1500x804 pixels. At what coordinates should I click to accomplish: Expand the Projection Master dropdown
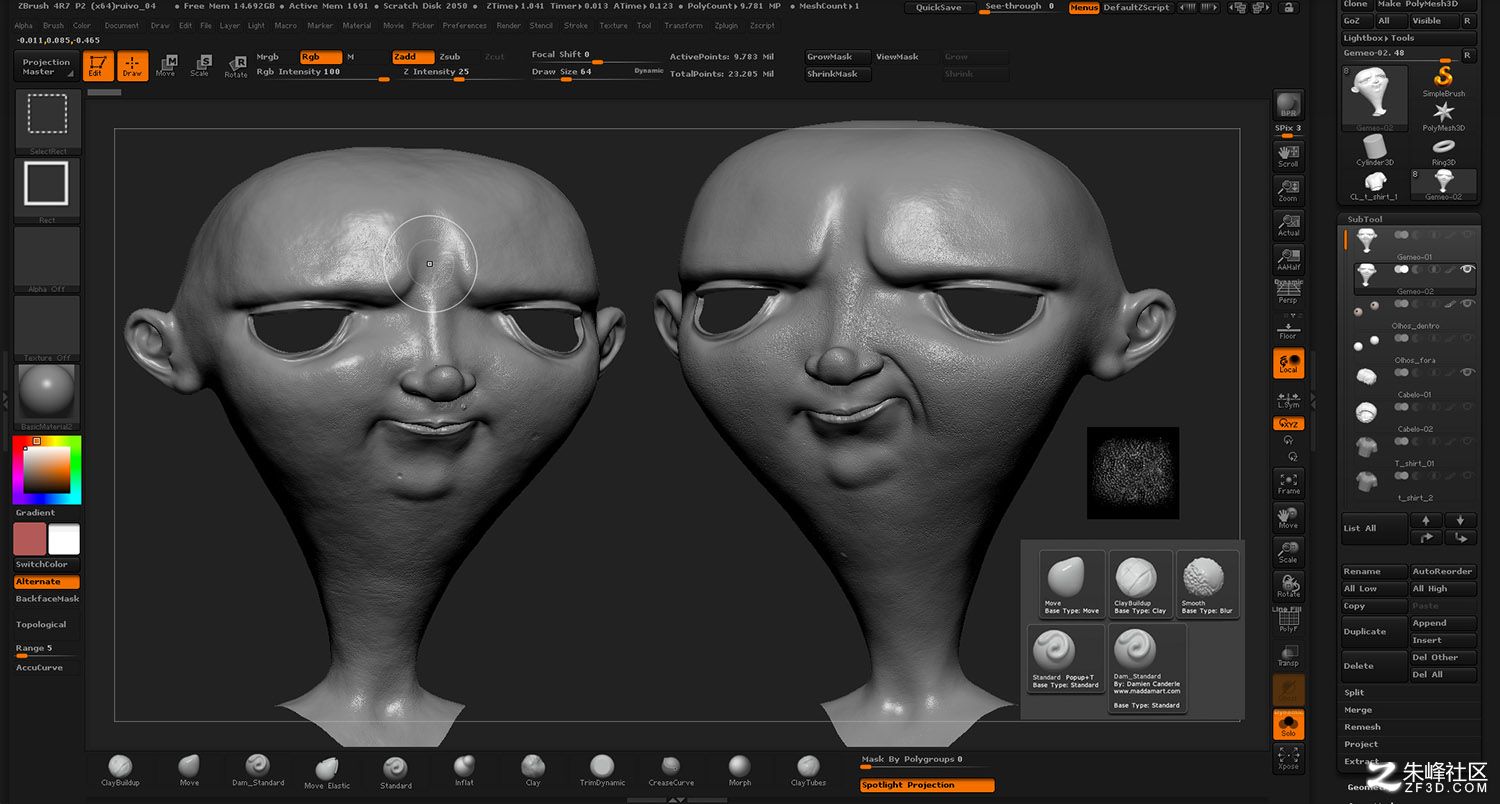point(47,66)
